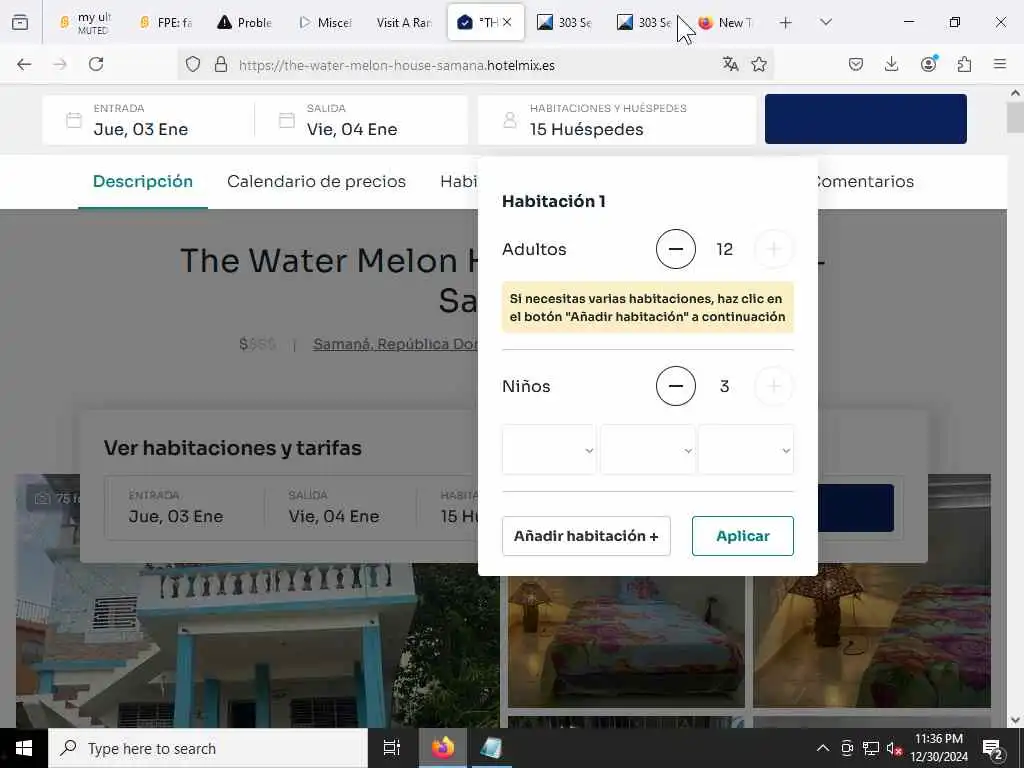Open a new browser tab
The width and height of the screenshot is (1024, 768).
786,22
